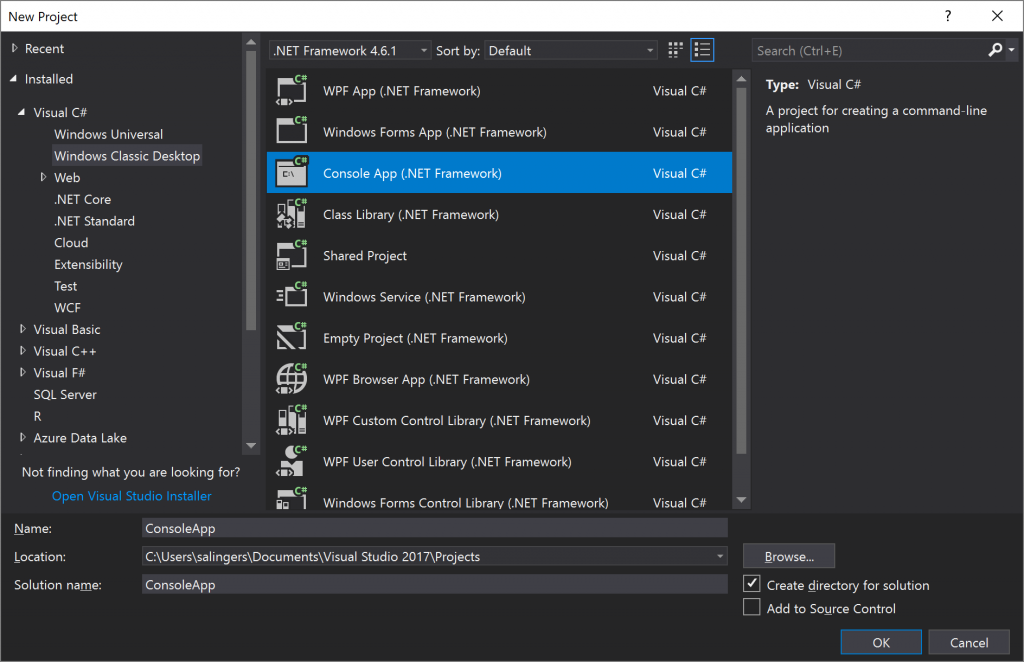Click the search magnifier icon
The image size is (1024, 662).
pos(995,50)
